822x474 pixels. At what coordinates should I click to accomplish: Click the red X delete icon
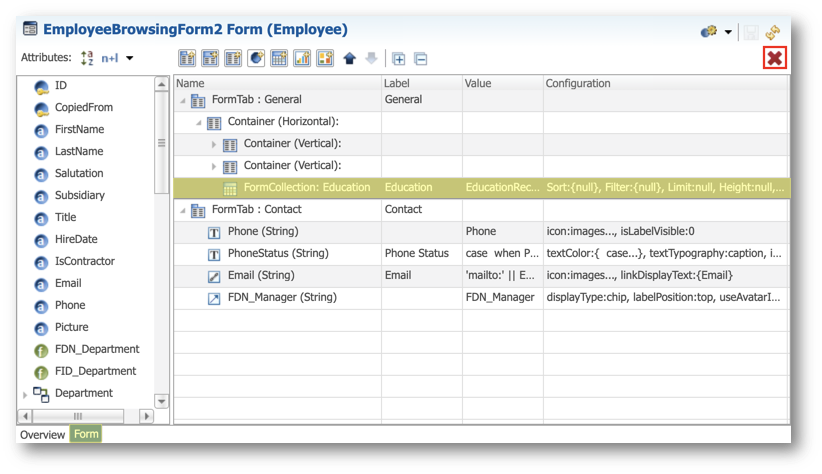[x=775, y=58]
